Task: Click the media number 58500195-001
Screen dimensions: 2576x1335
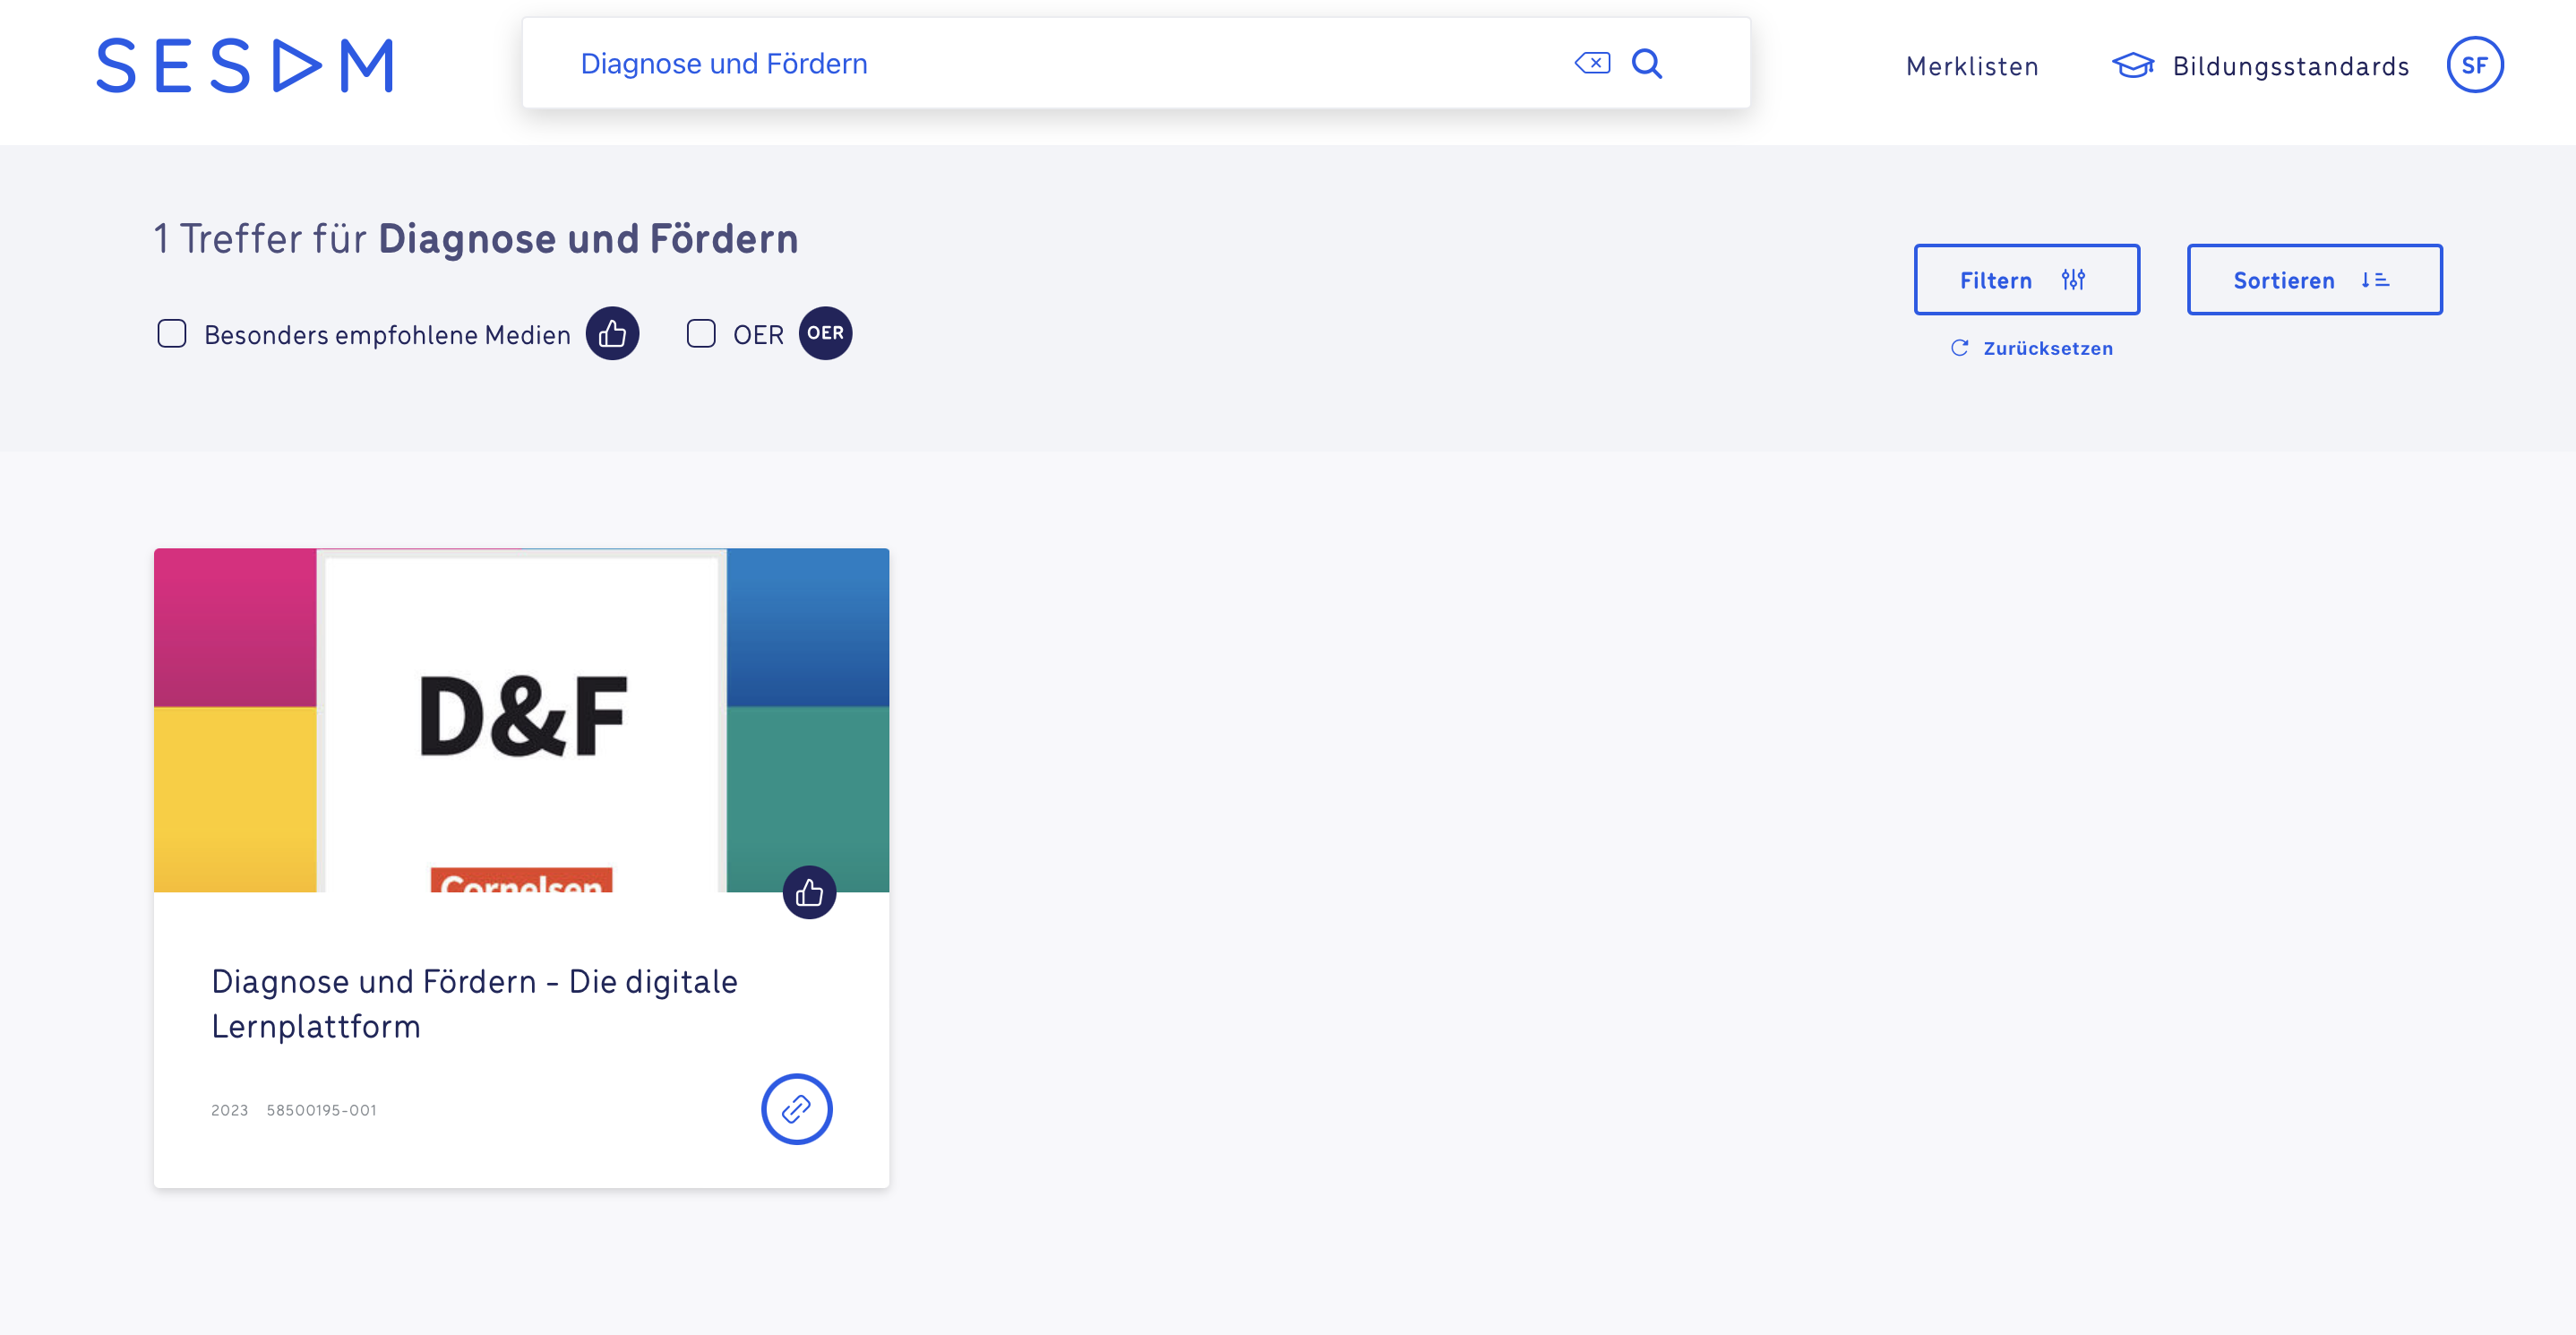Action: coord(321,1110)
